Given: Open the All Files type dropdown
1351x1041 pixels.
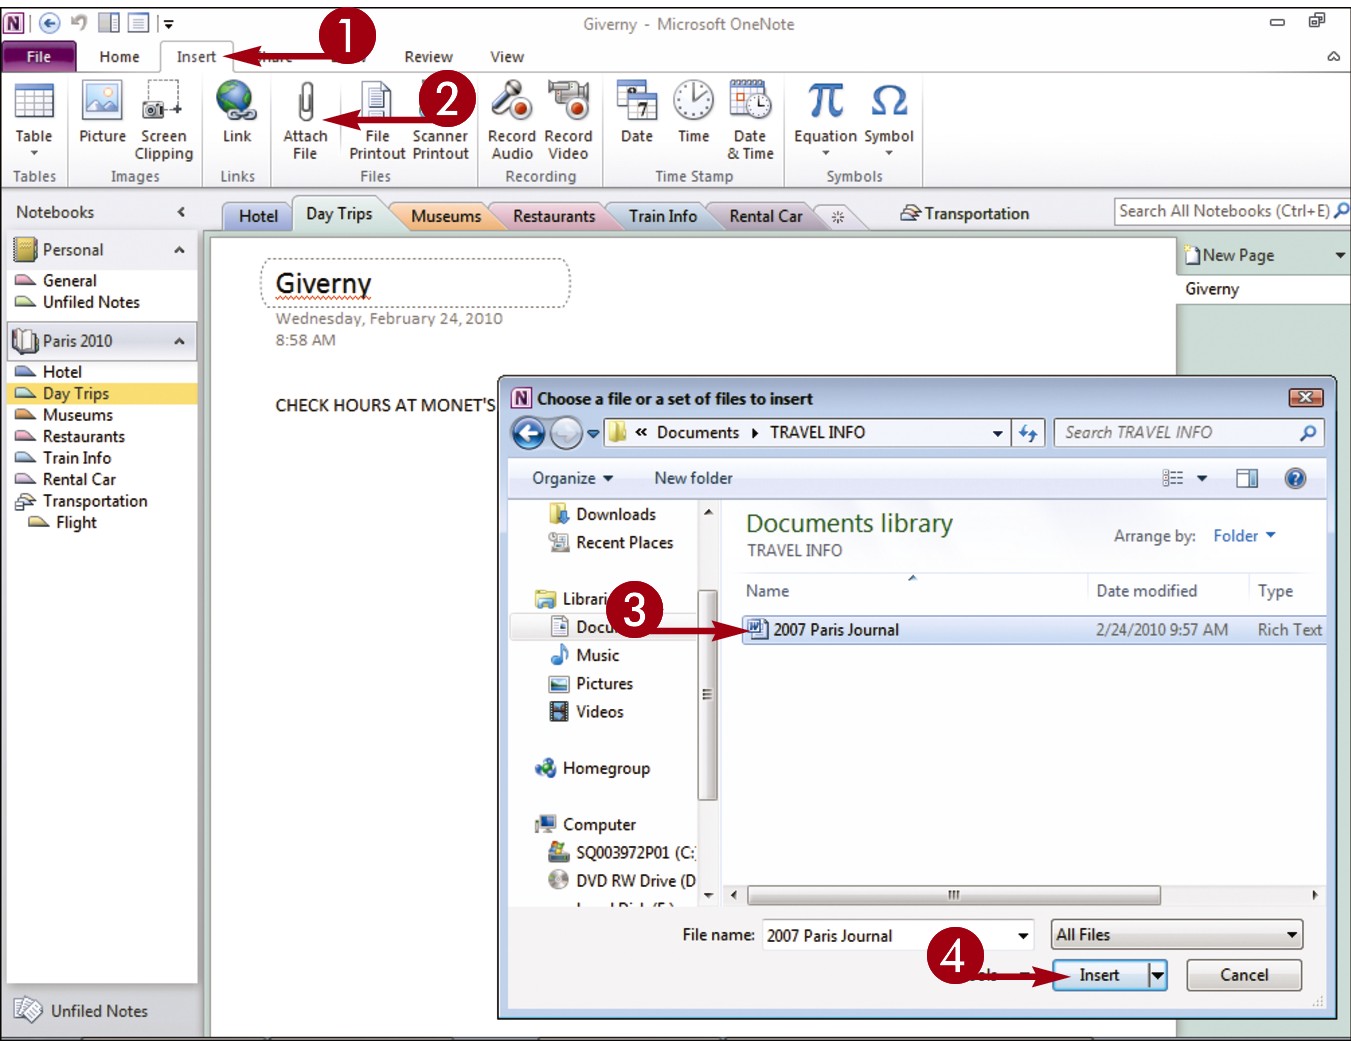Looking at the screenshot, I should (x=1177, y=935).
